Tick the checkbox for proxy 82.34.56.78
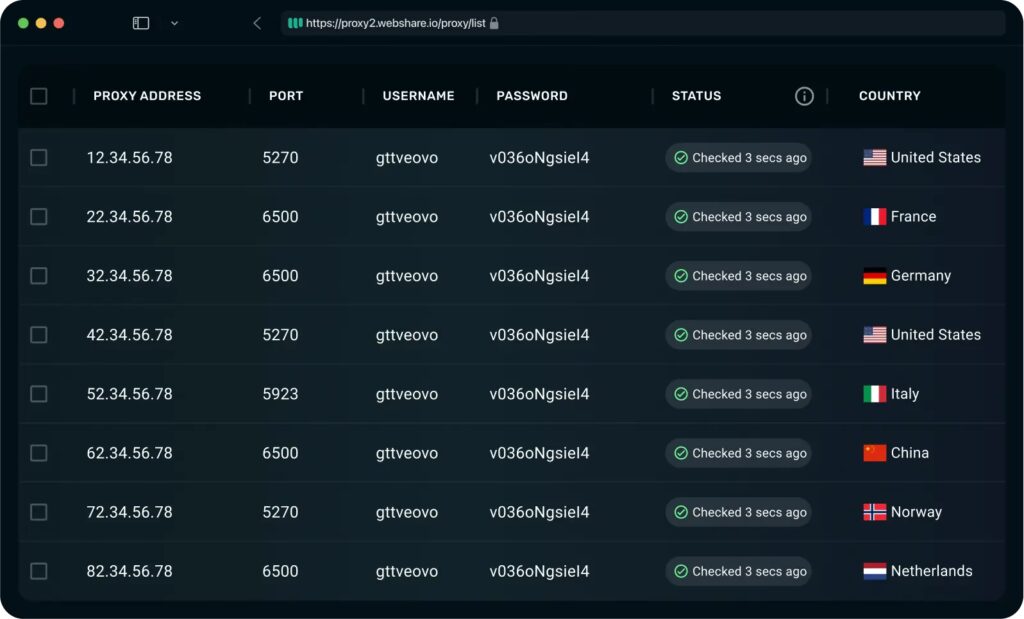The image size is (1024, 619). coord(39,571)
